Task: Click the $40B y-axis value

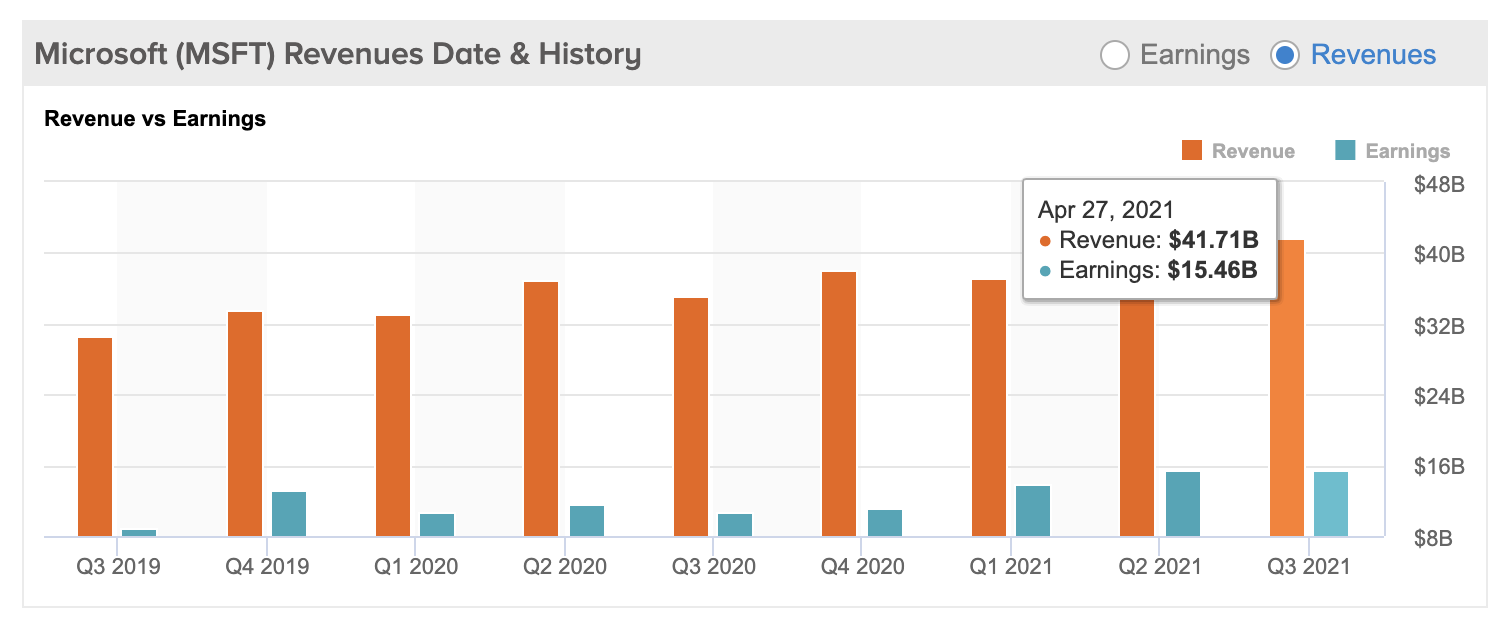Action: 1441,255
